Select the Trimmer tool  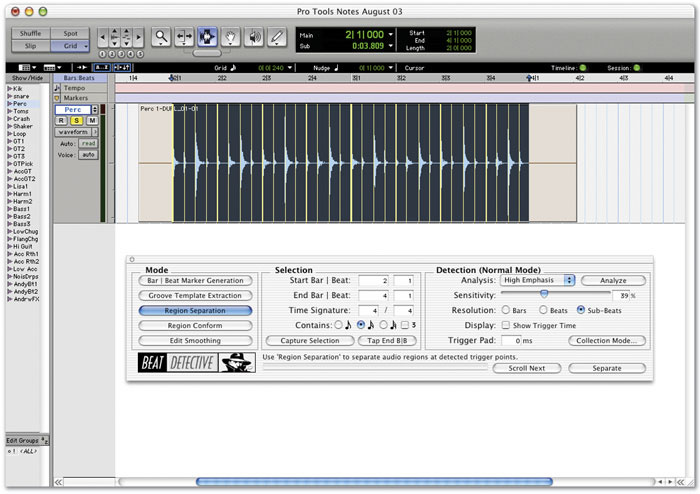184,37
